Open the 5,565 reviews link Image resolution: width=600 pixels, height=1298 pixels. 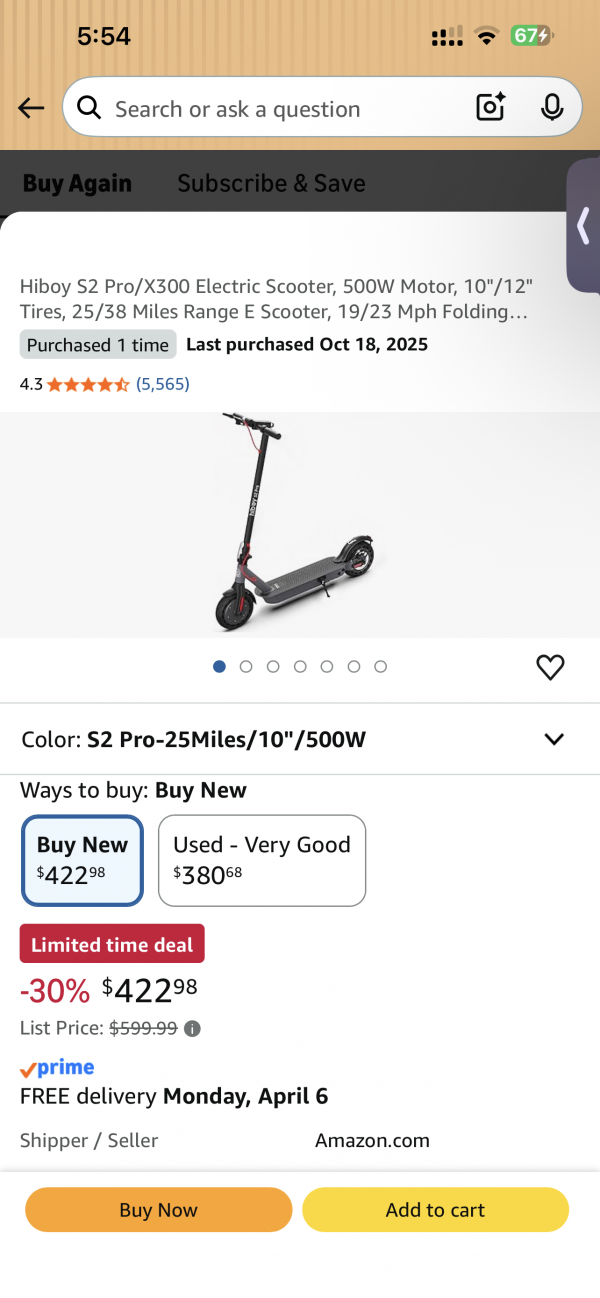pos(163,384)
